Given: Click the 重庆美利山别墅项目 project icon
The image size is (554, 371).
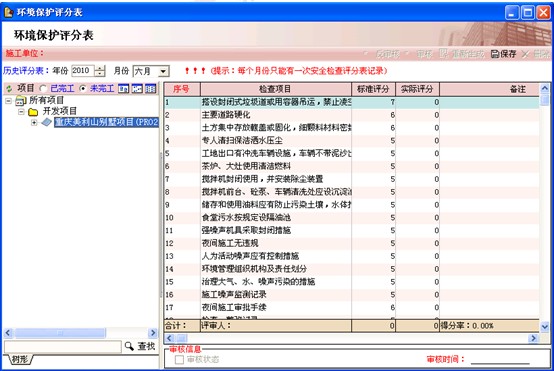Looking at the screenshot, I should [x=47, y=122].
